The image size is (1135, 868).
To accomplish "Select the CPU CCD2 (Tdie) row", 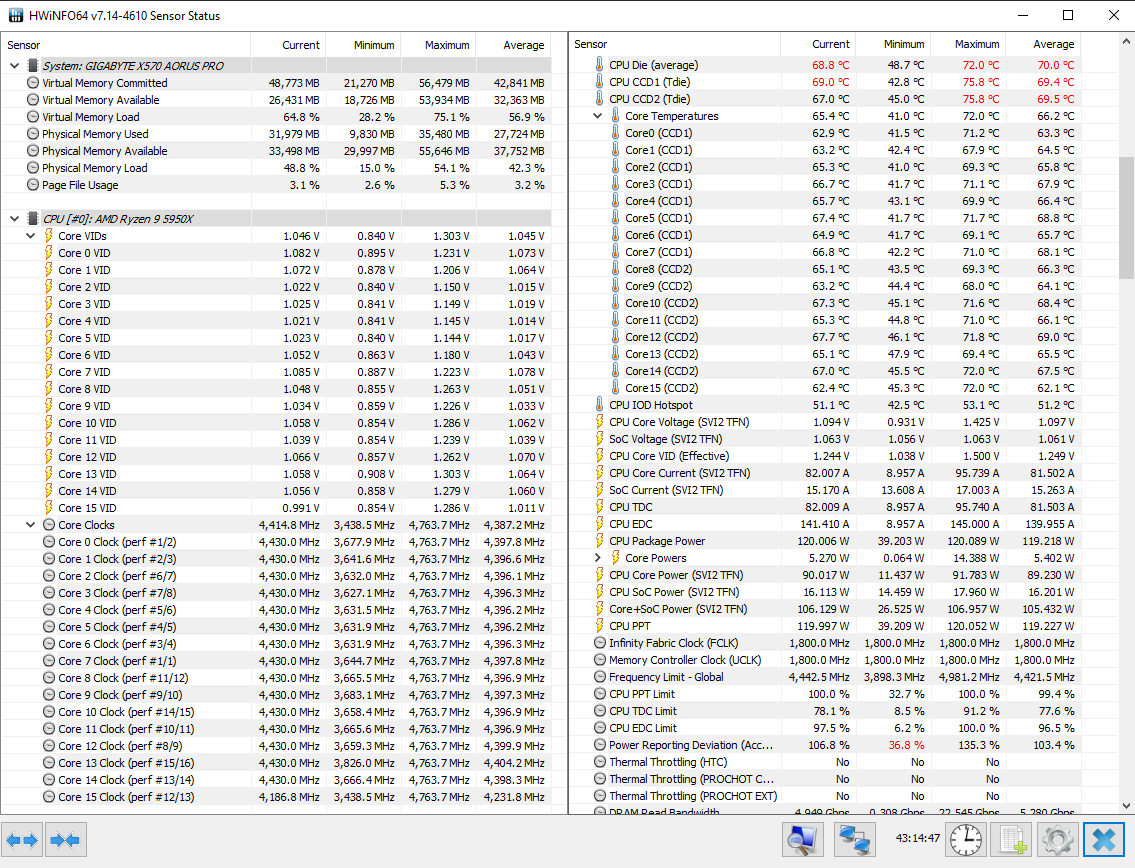I will pyautogui.click(x=825, y=98).
